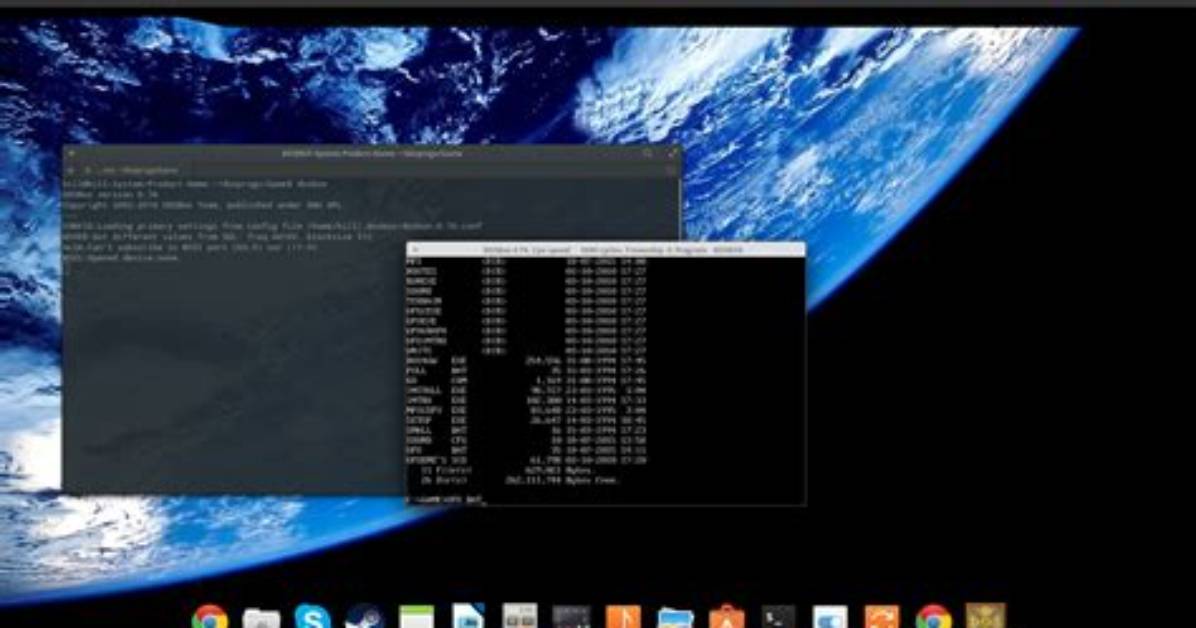
Task: Open the Chrome icon beside the Files icon
Action: coord(210,616)
